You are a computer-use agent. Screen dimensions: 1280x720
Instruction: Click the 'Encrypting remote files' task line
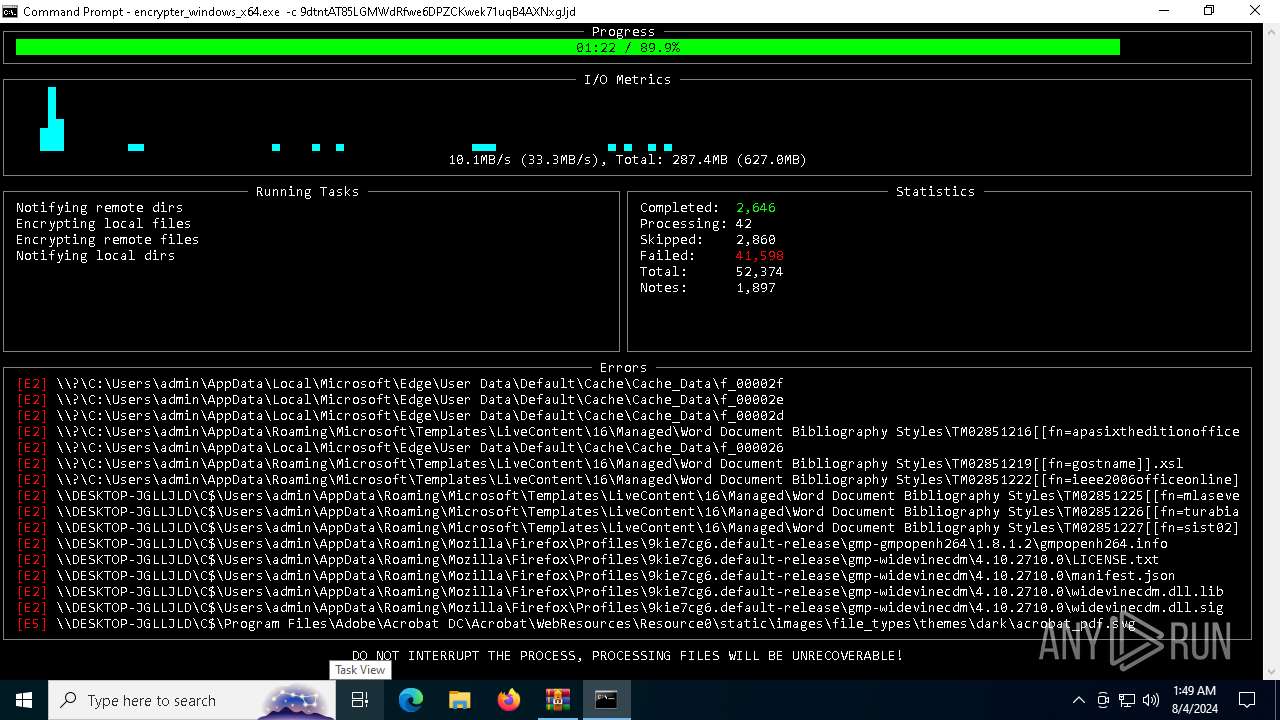point(107,240)
